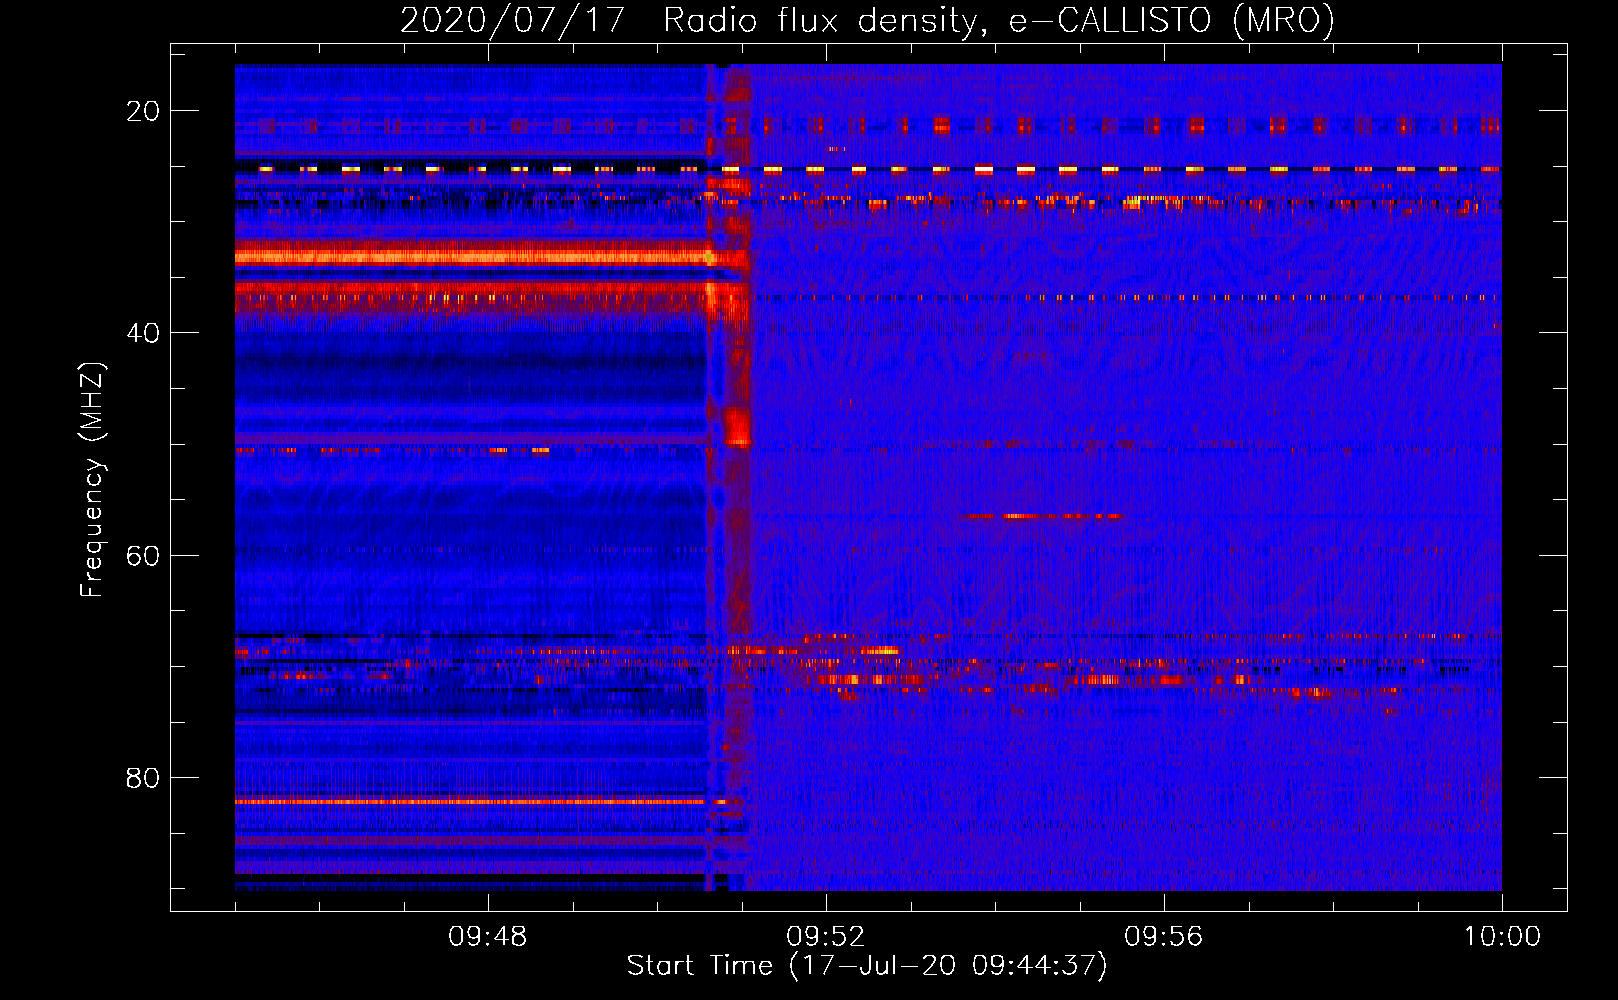Click the plot title '2020/07/17 Radio flux density'
Image resolution: width=1618 pixels, height=1000 pixels.
coord(867,21)
